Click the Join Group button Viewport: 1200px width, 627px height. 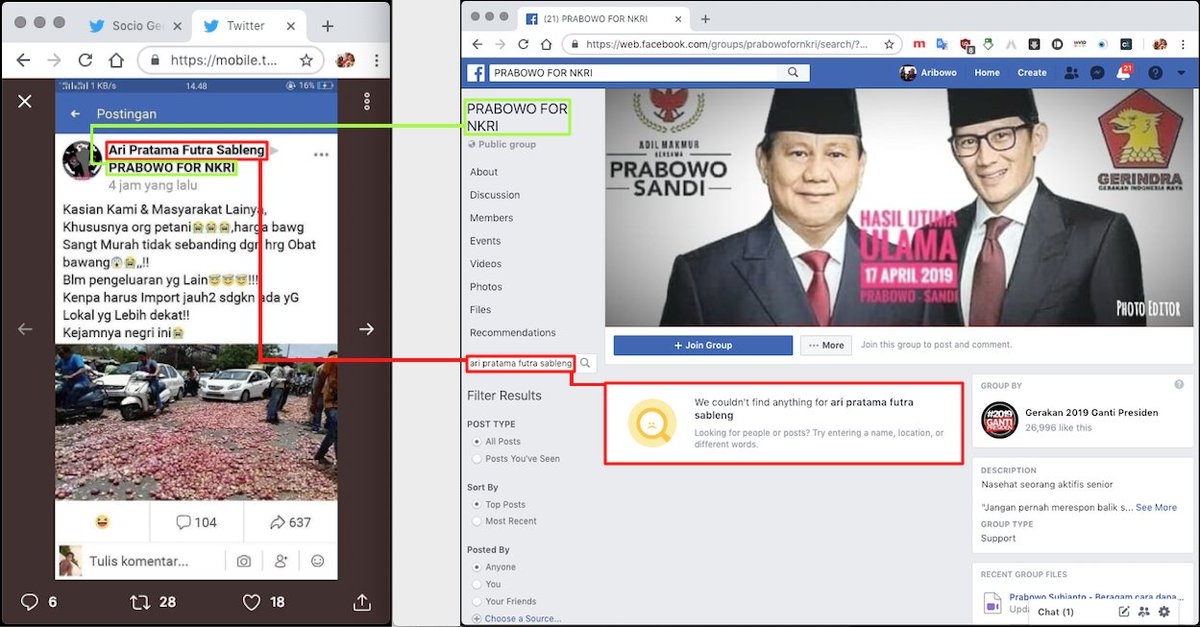click(x=703, y=345)
